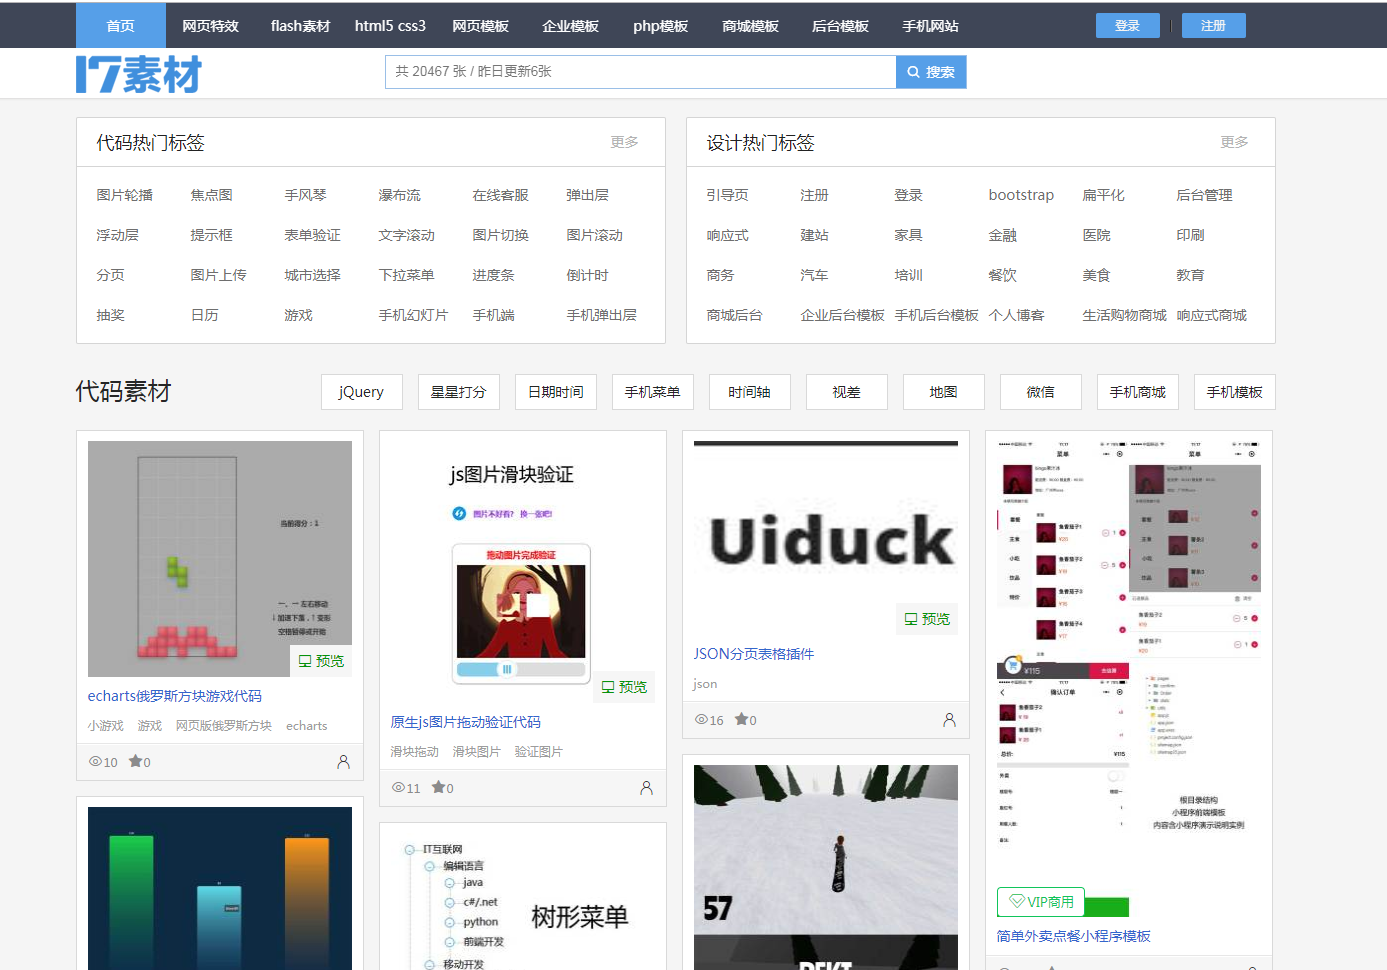Click the eye icon on JSON分页表格插件 card
The height and width of the screenshot is (970, 1387).
701,720
